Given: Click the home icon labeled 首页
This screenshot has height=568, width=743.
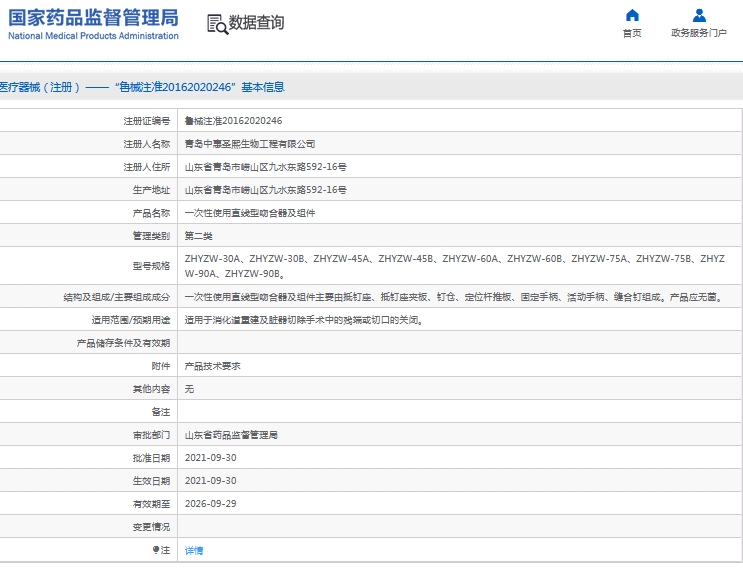Looking at the screenshot, I should tap(632, 15).
